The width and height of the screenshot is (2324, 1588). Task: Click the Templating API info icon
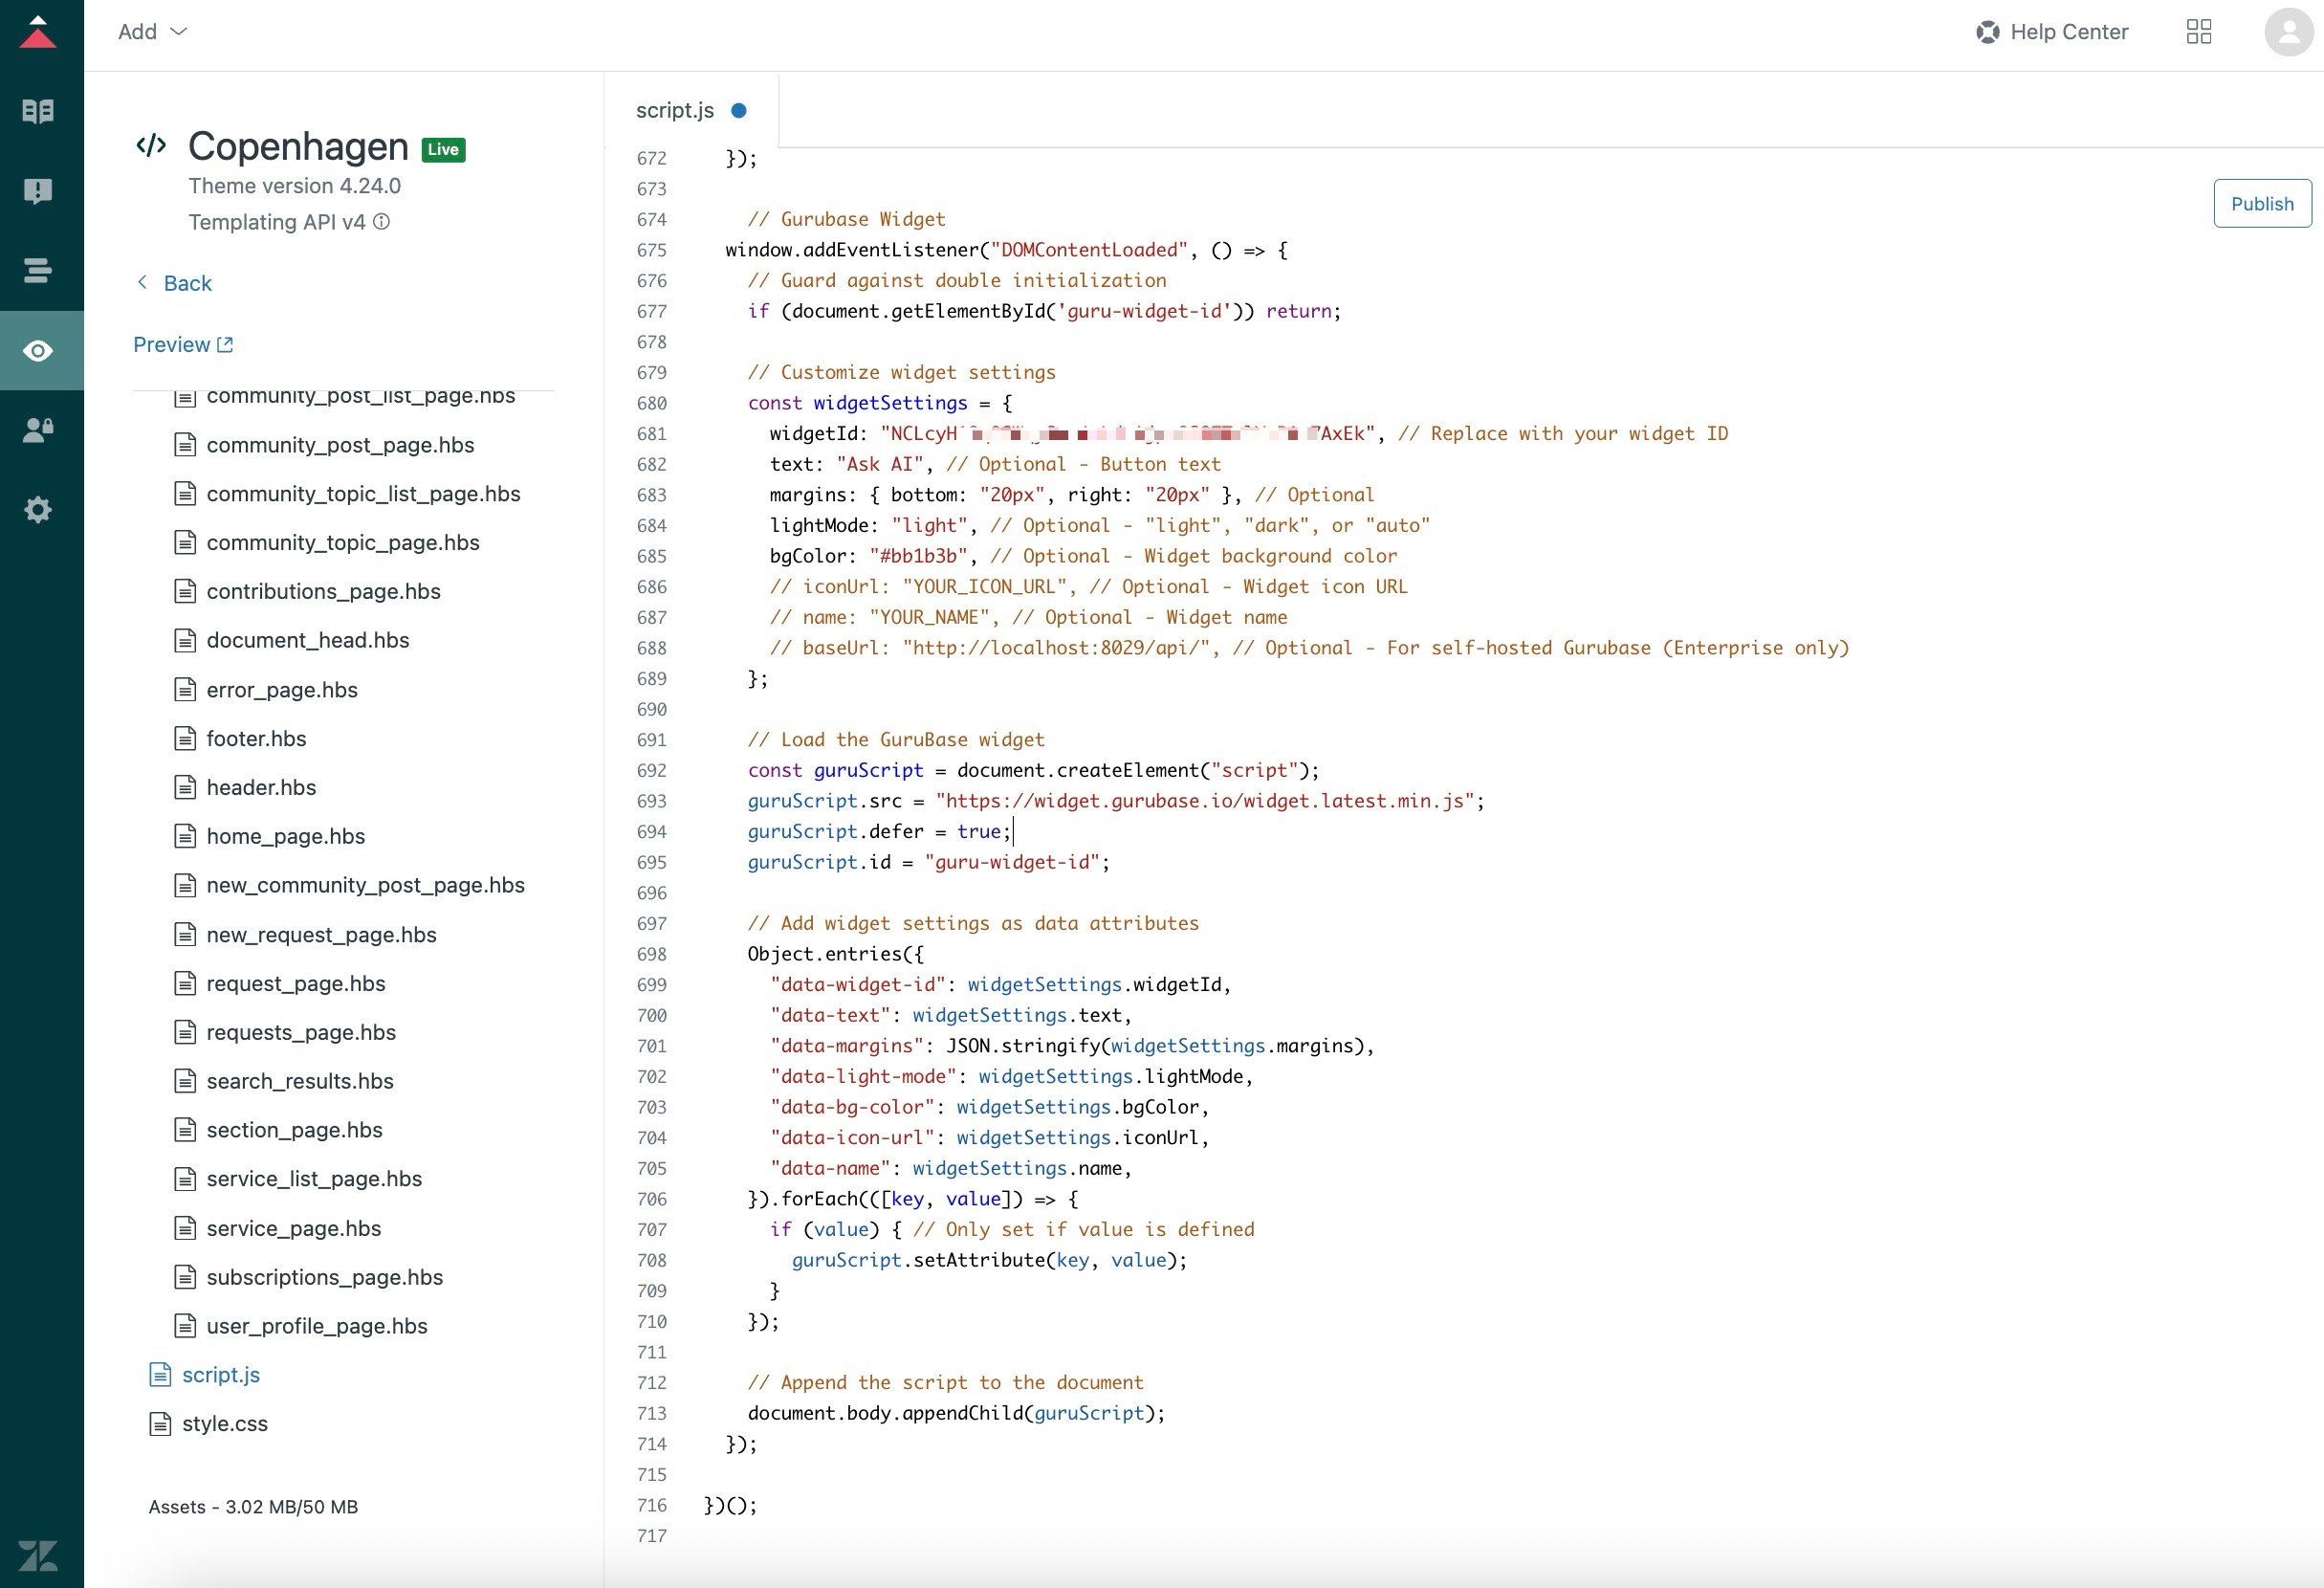tap(381, 222)
